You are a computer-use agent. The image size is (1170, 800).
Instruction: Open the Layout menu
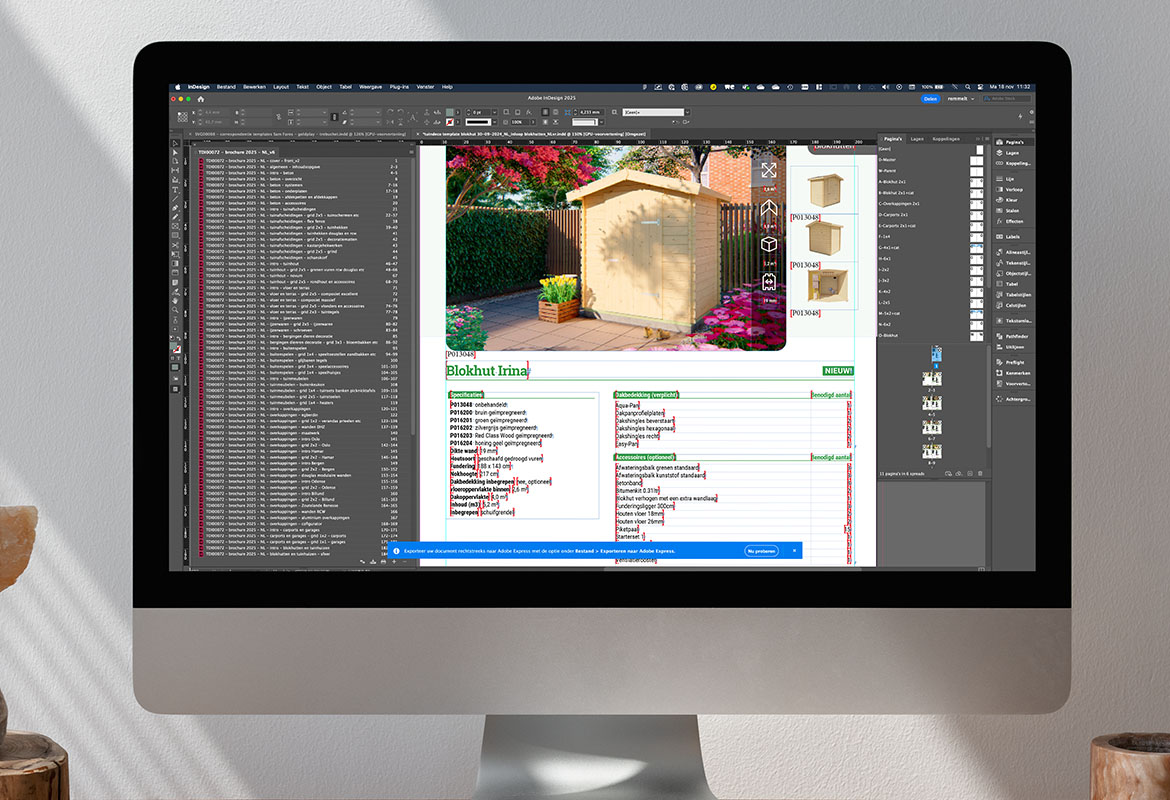click(281, 87)
